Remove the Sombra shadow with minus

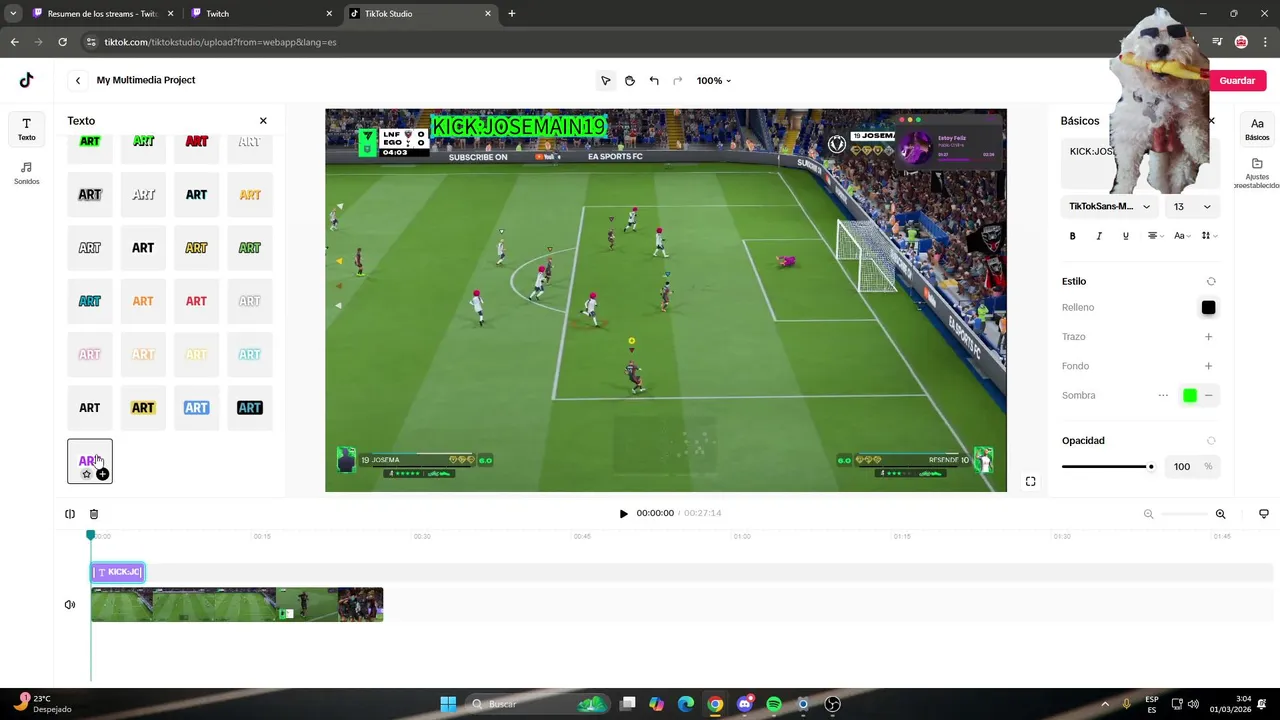(1208, 395)
